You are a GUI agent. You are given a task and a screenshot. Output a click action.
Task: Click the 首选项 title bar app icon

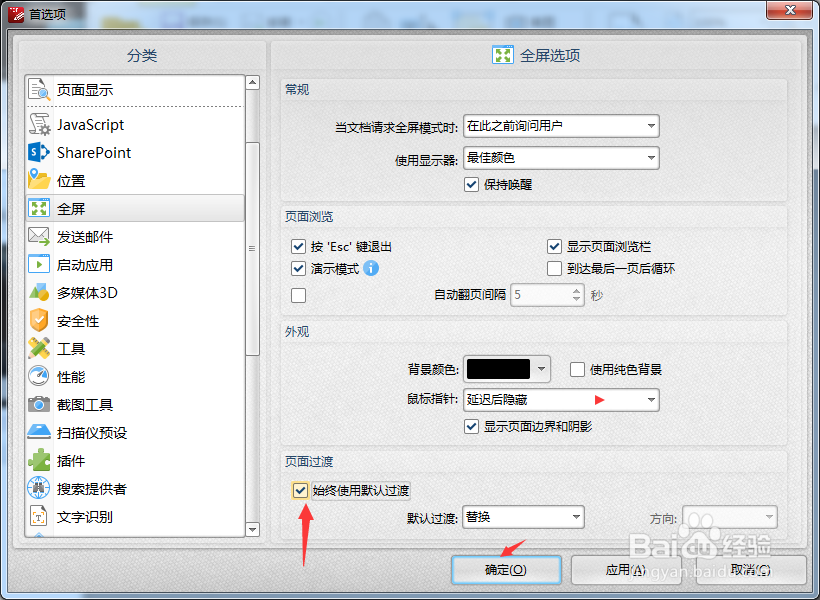[16, 14]
